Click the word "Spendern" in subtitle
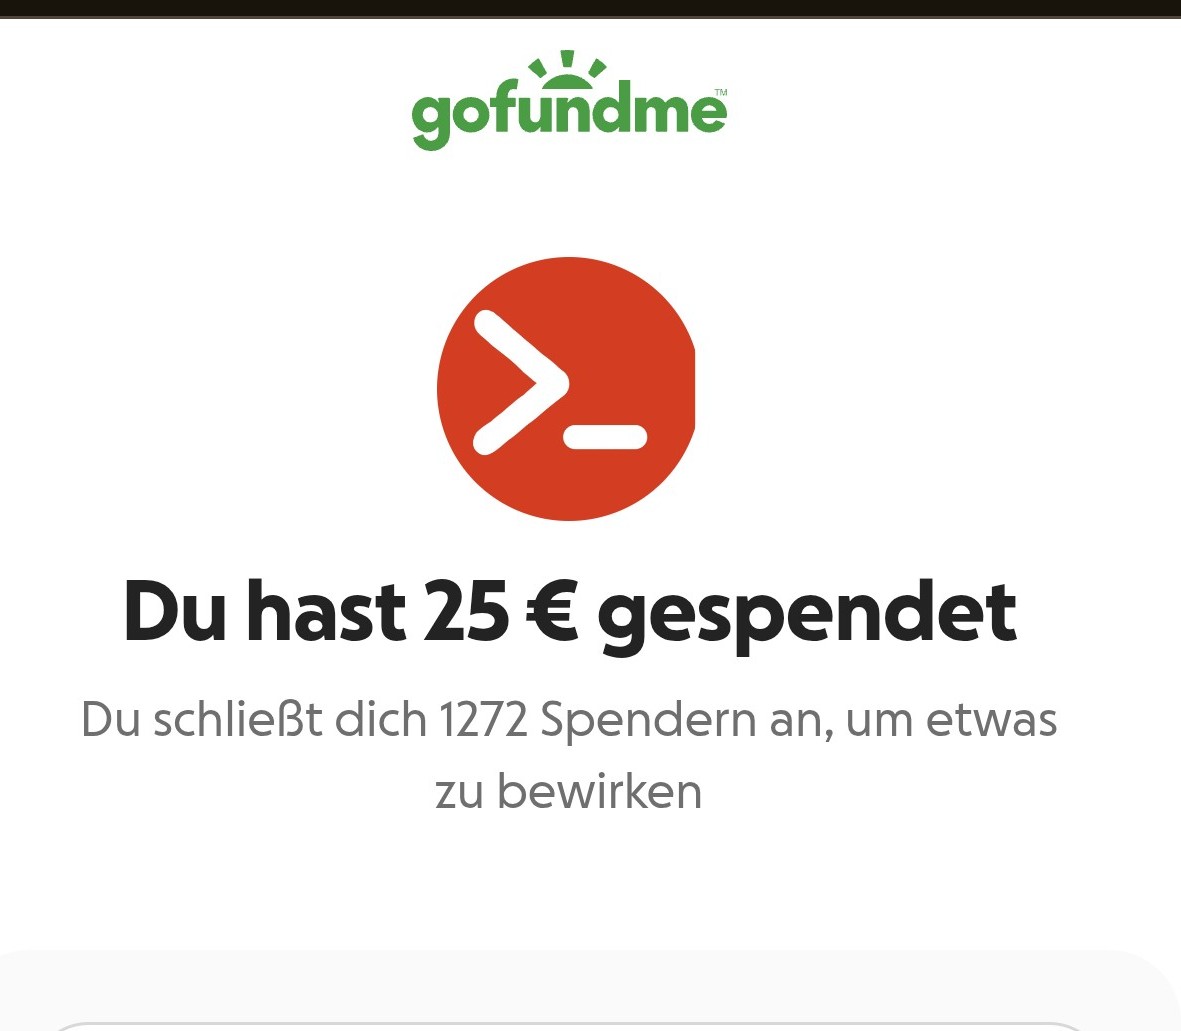The height and width of the screenshot is (1031, 1181). [648, 722]
